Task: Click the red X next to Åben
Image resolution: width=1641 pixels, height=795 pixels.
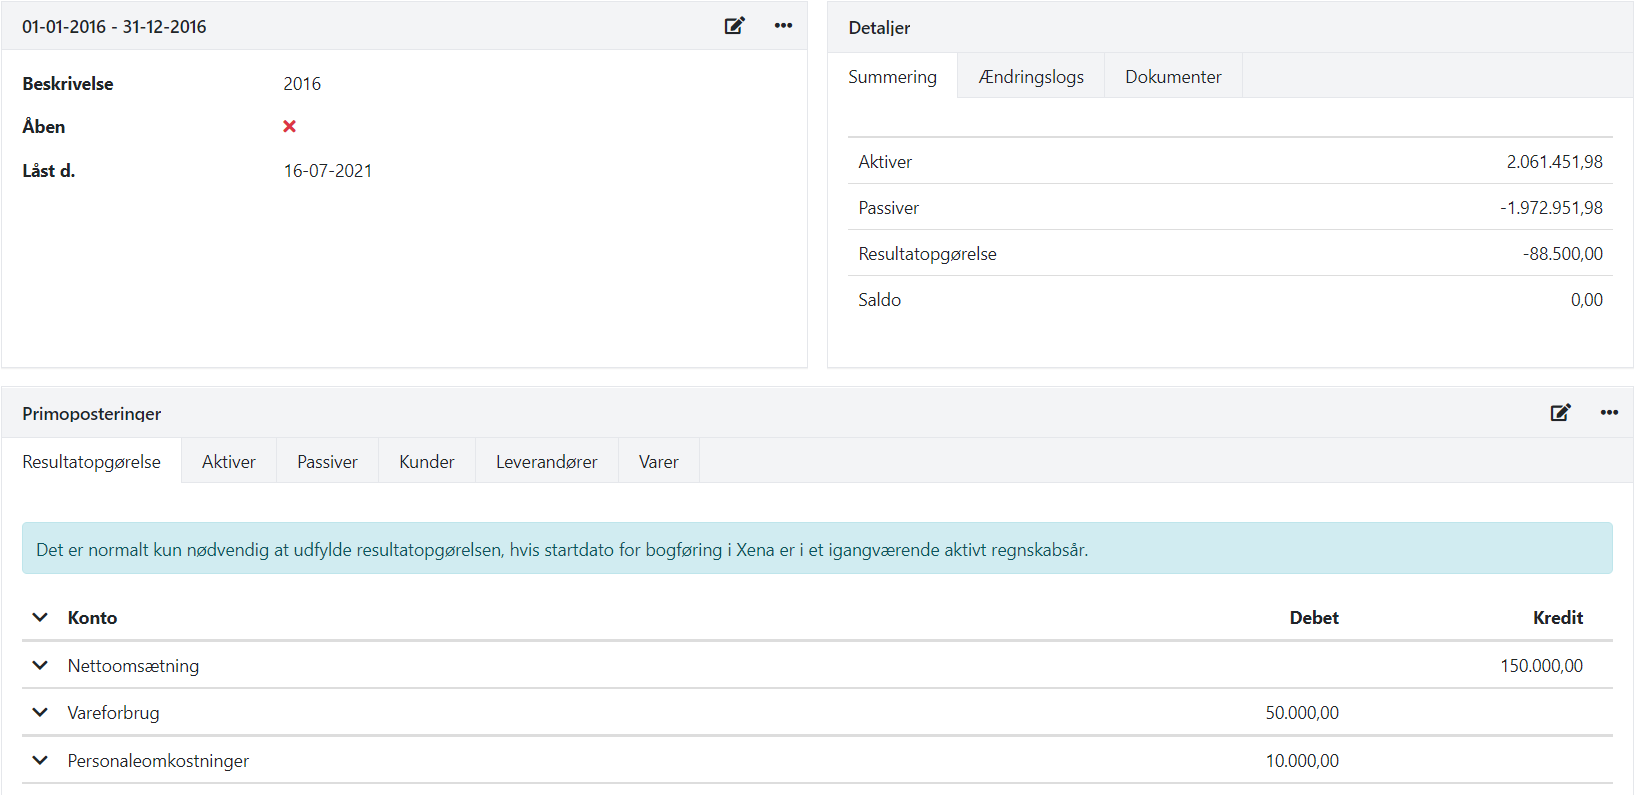Action: coord(289,127)
